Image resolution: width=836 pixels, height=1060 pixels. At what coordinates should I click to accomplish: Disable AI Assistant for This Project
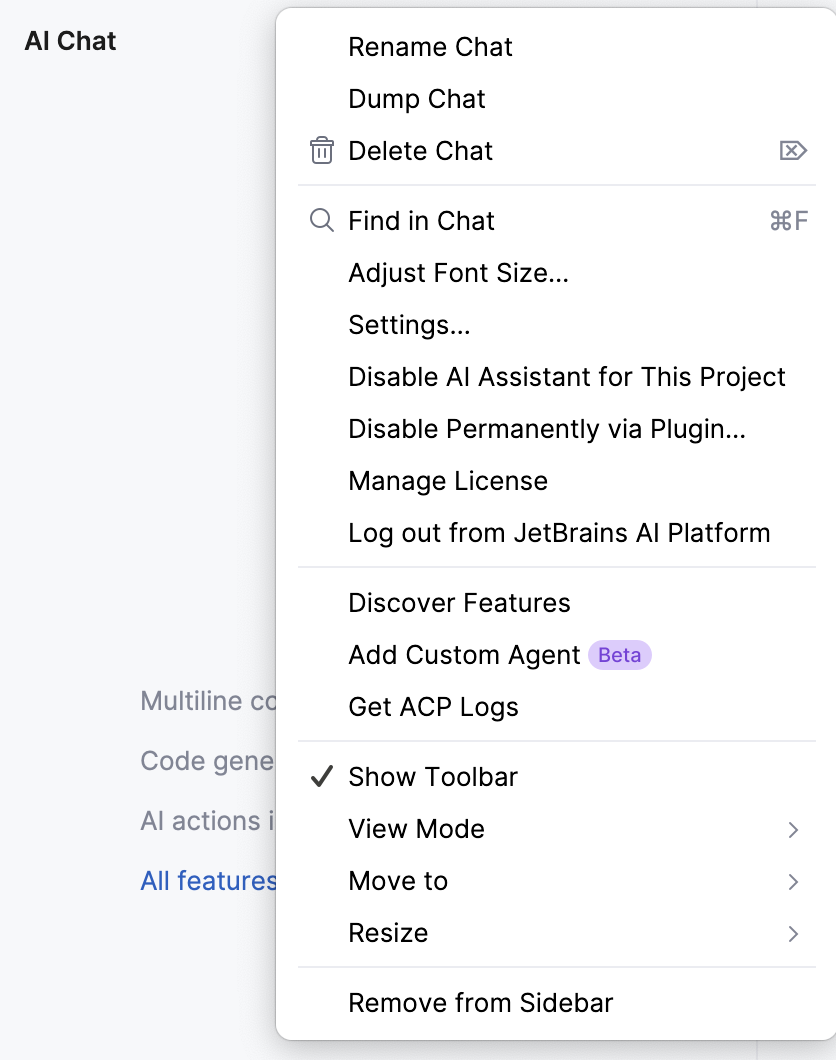(567, 376)
